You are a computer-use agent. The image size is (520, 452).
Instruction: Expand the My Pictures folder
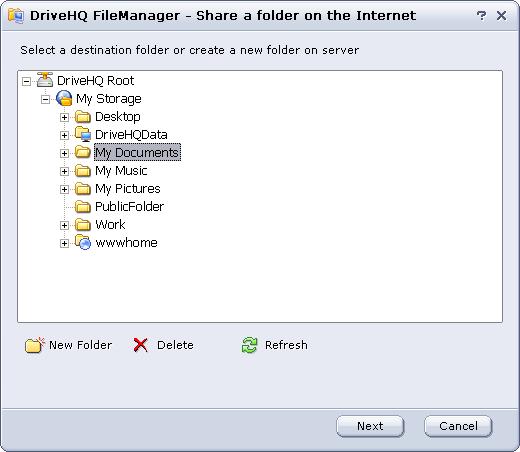(64, 189)
